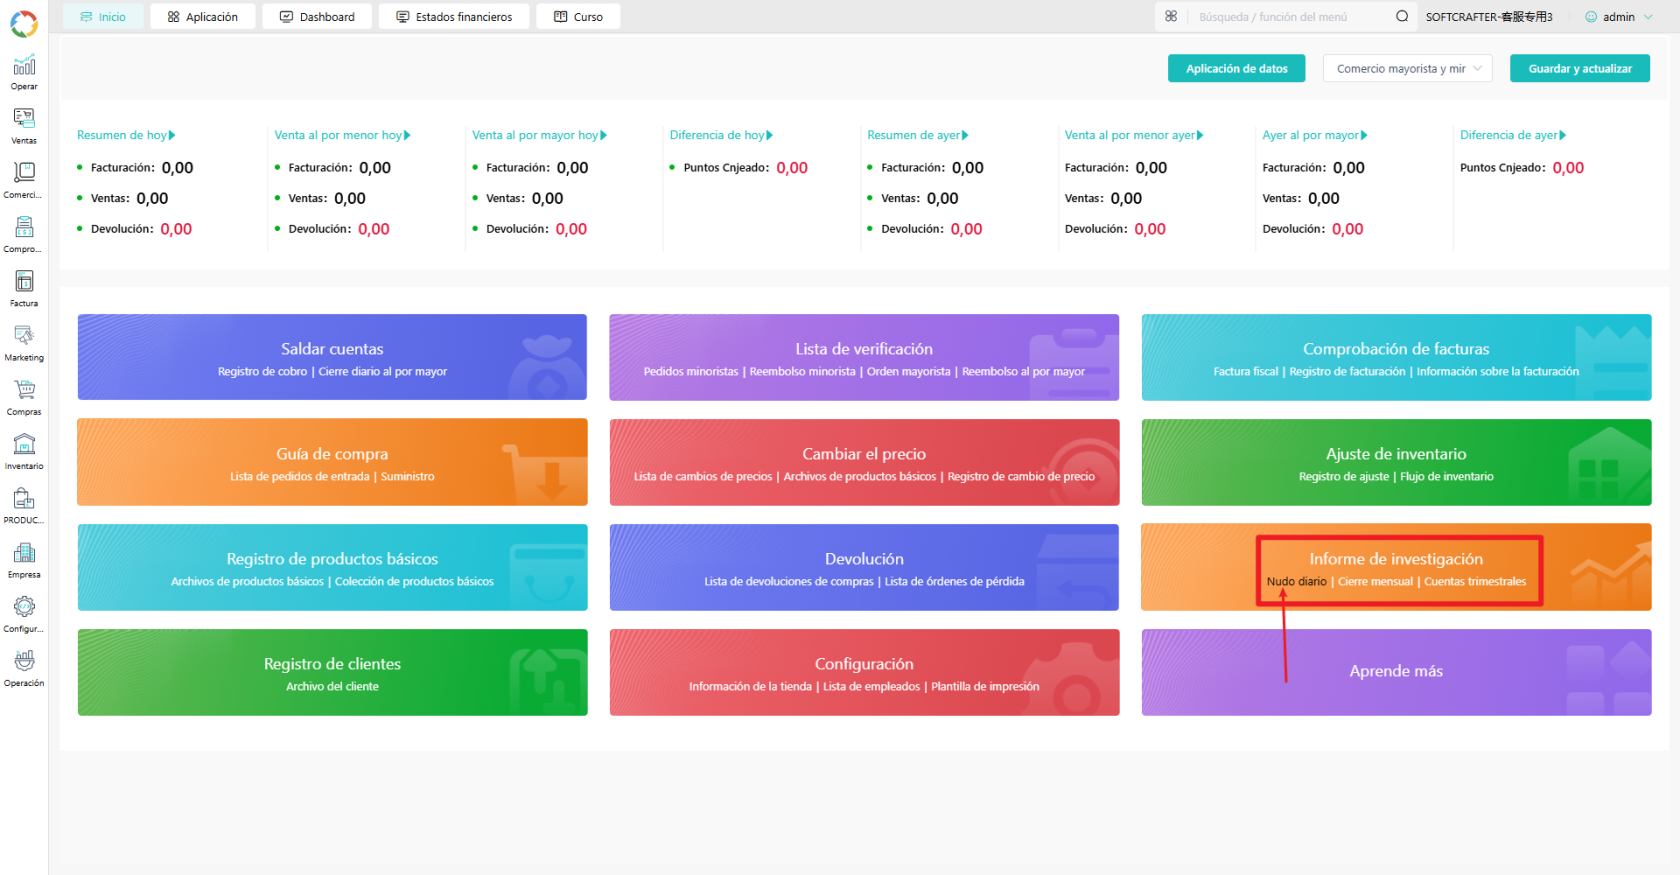This screenshot has width=1680, height=875.
Task: Switch to the Curso tab
Action: [x=578, y=17]
